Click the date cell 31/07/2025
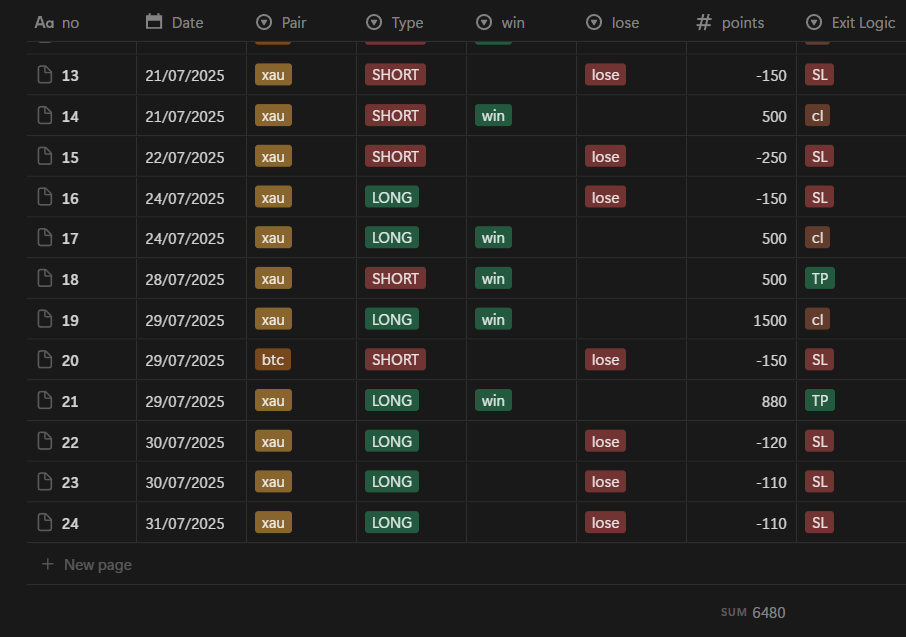The image size is (906, 637). tap(185, 523)
